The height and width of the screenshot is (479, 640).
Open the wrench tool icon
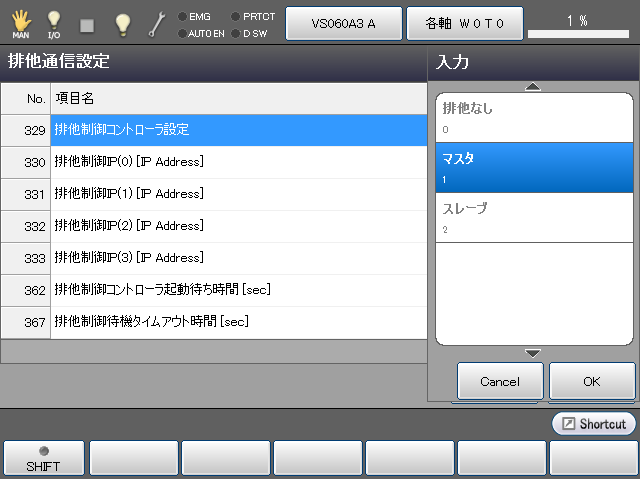pyautogui.click(x=157, y=23)
